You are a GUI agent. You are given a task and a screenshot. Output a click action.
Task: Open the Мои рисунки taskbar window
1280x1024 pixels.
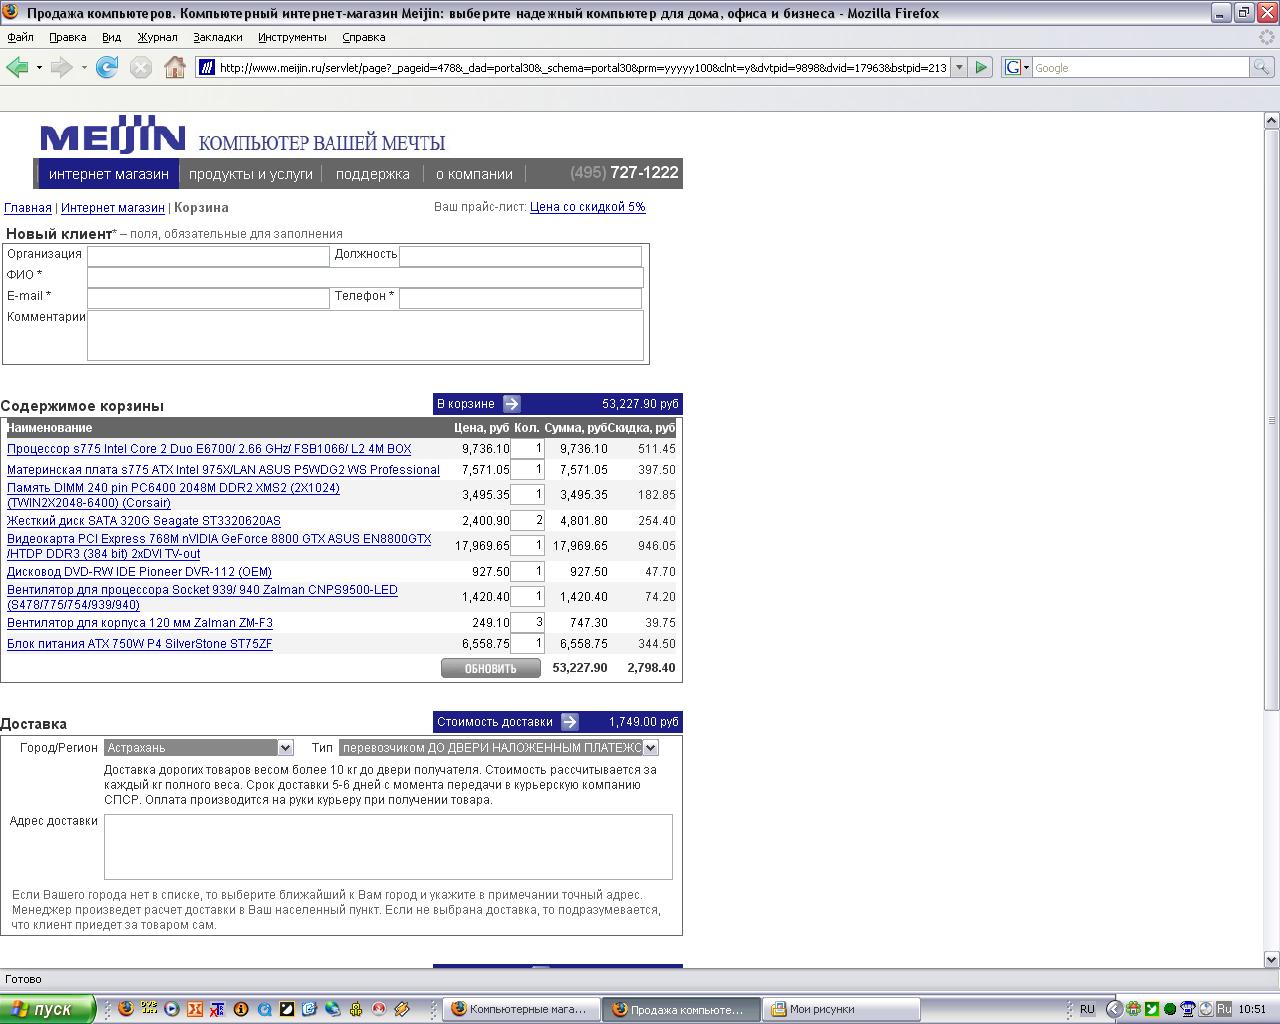tap(842, 1009)
